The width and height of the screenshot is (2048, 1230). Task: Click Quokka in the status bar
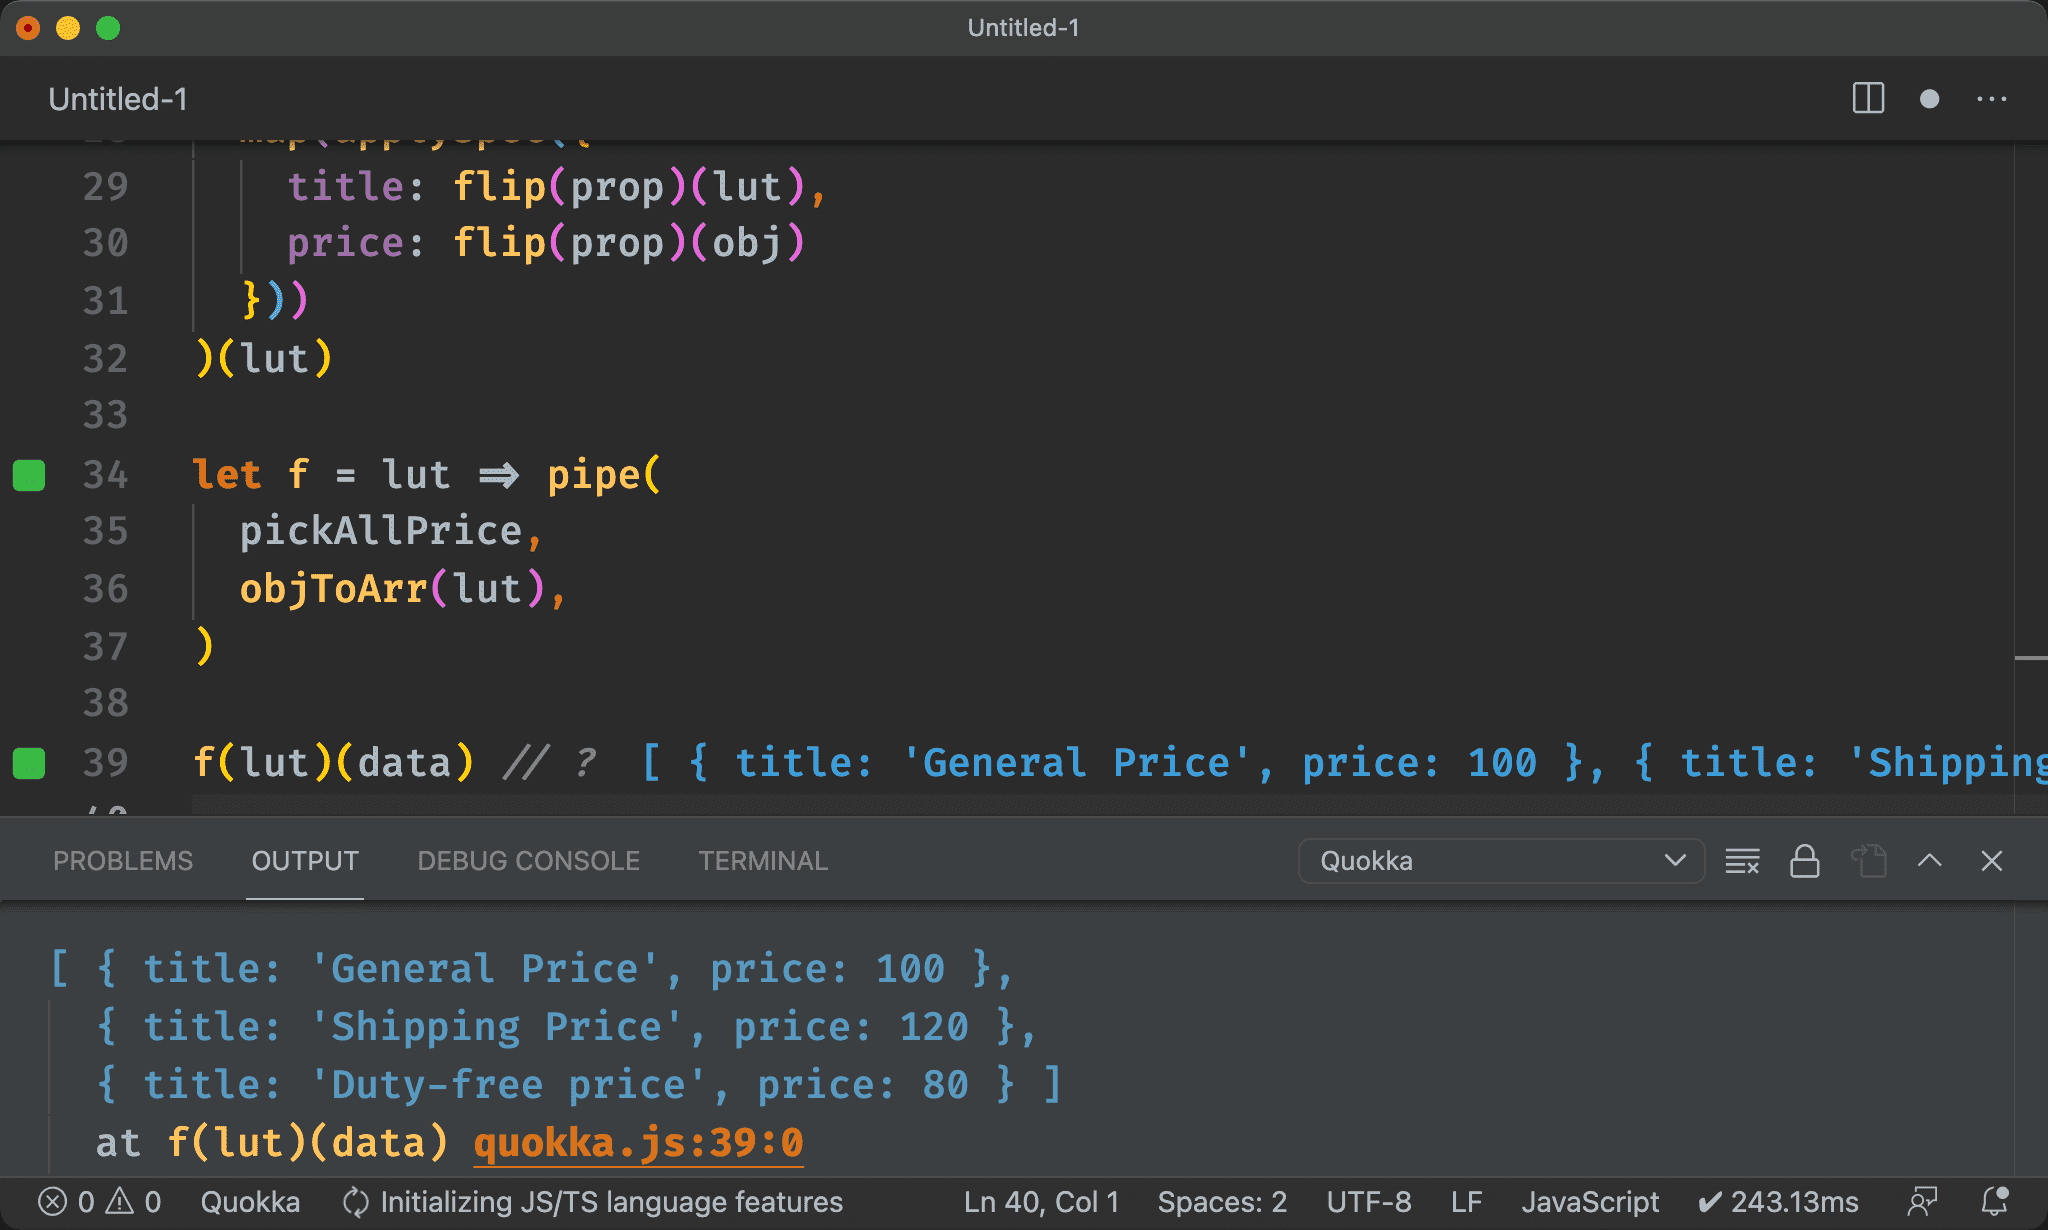[250, 1202]
